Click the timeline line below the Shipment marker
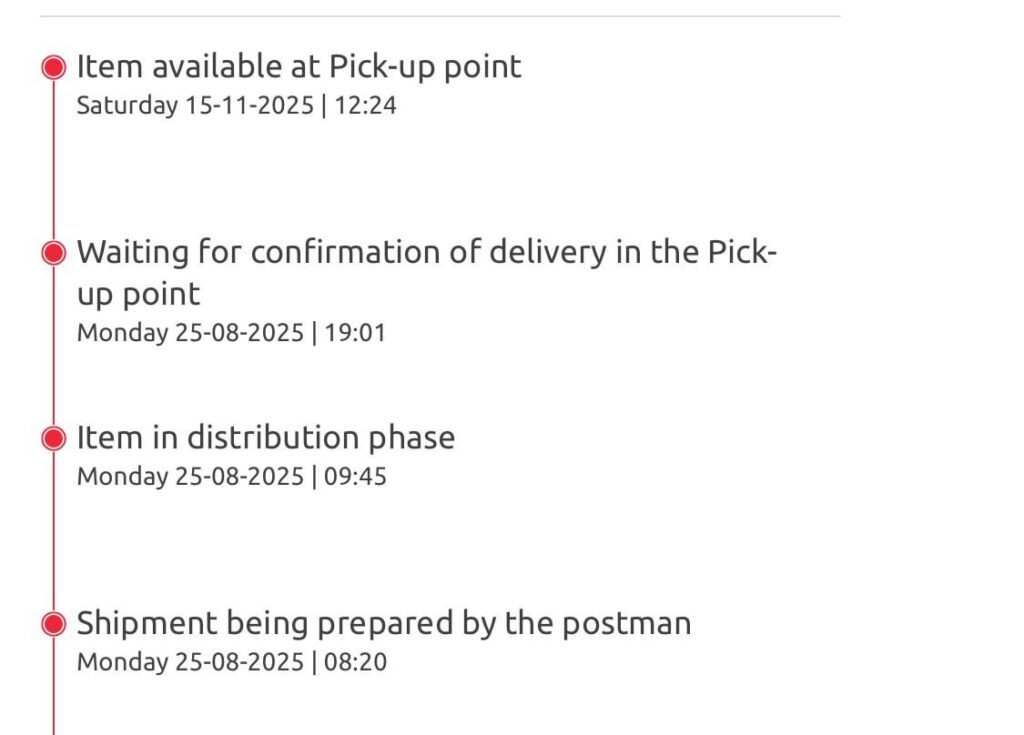 coord(54,690)
